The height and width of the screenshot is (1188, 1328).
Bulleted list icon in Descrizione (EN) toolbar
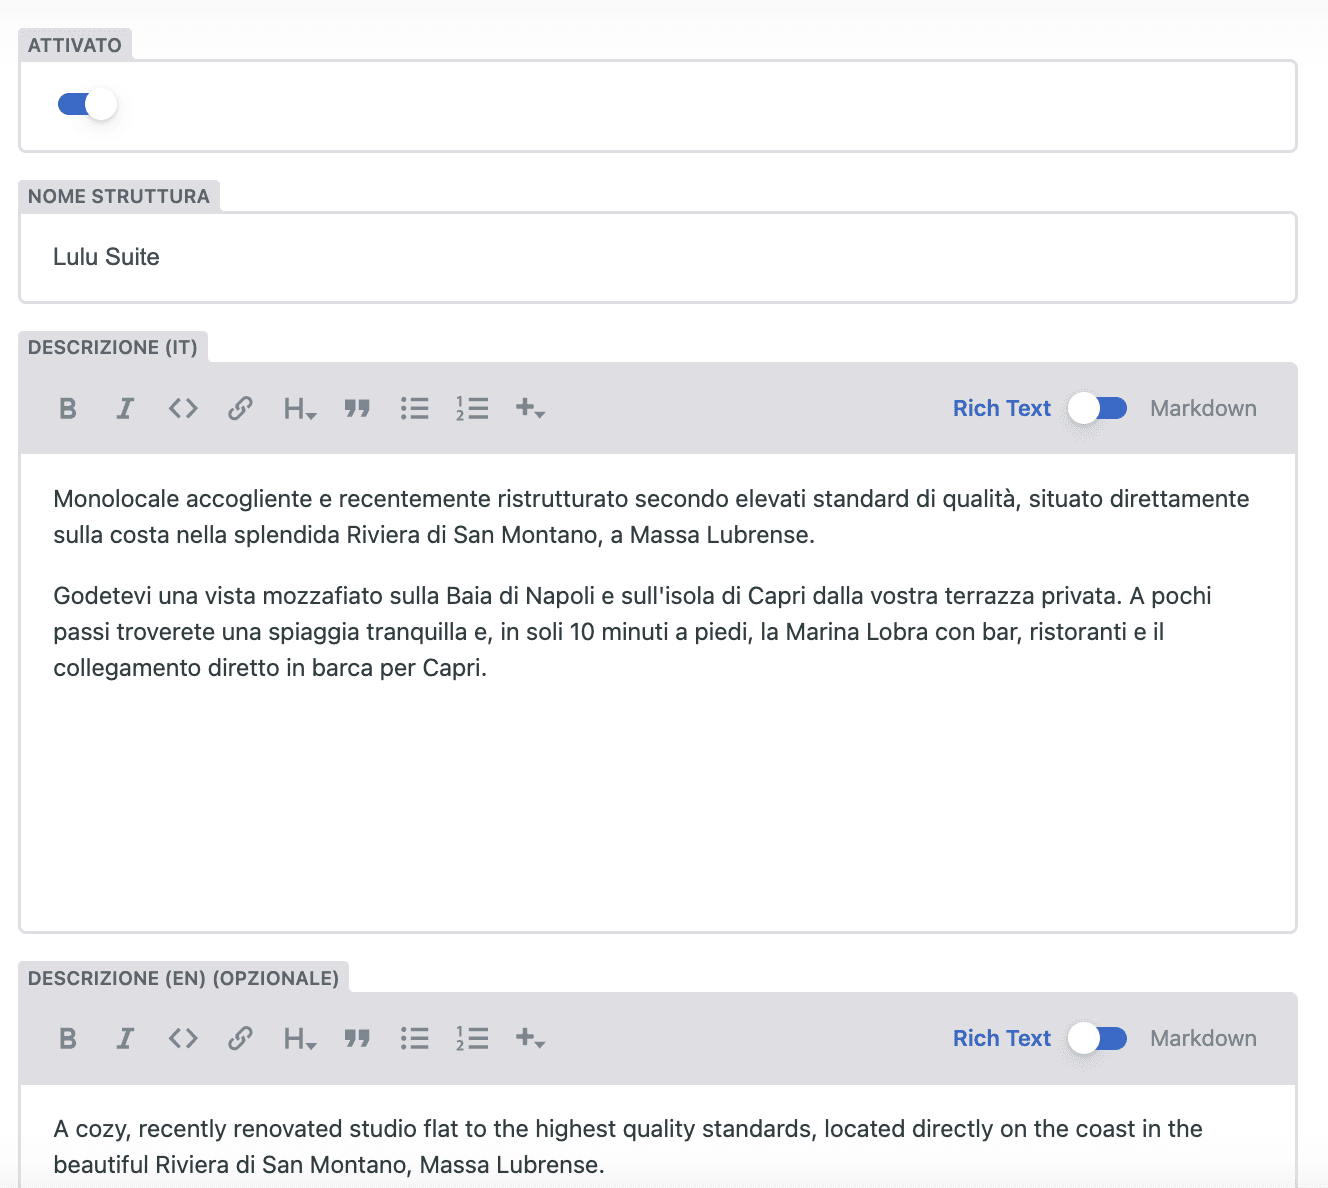coord(414,1038)
